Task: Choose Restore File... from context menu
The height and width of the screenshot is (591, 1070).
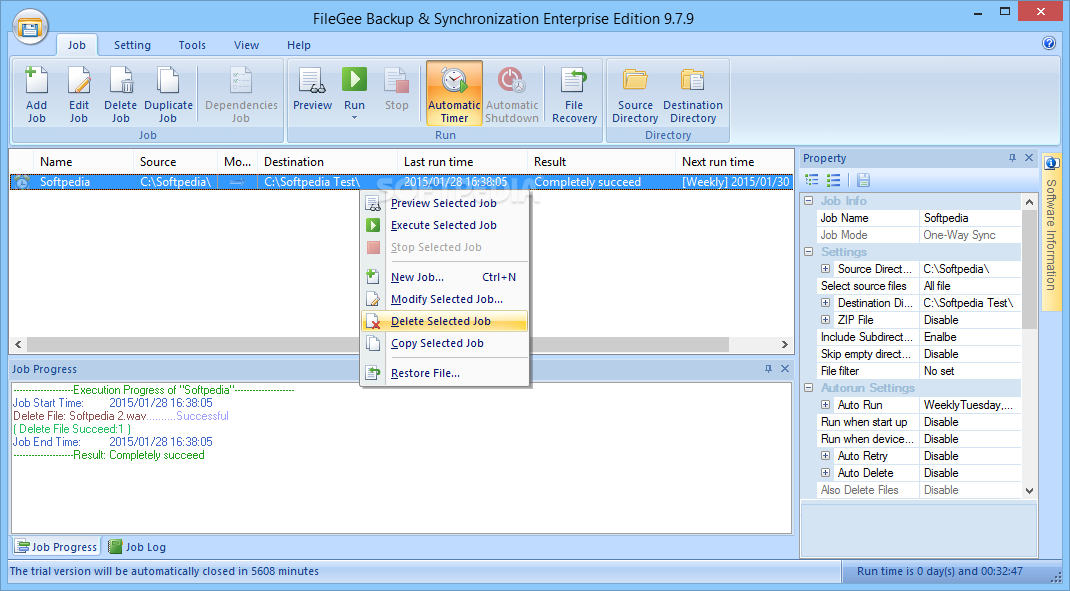Action: click(x=444, y=373)
